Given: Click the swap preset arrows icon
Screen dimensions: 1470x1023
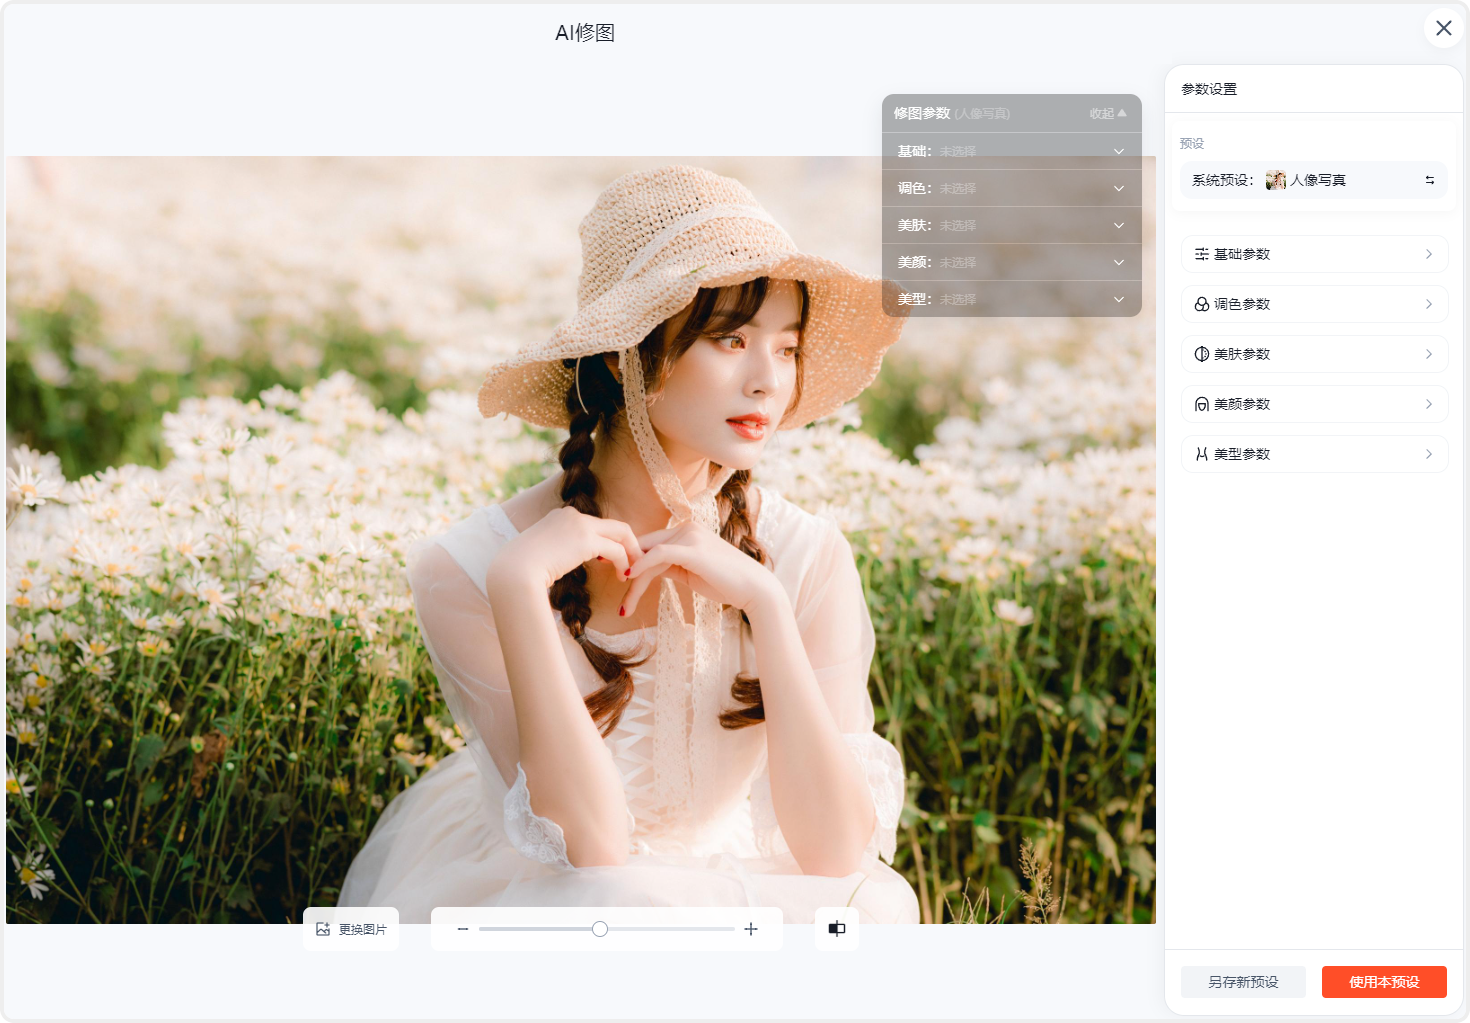Looking at the screenshot, I should click(x=1429, y=180).
